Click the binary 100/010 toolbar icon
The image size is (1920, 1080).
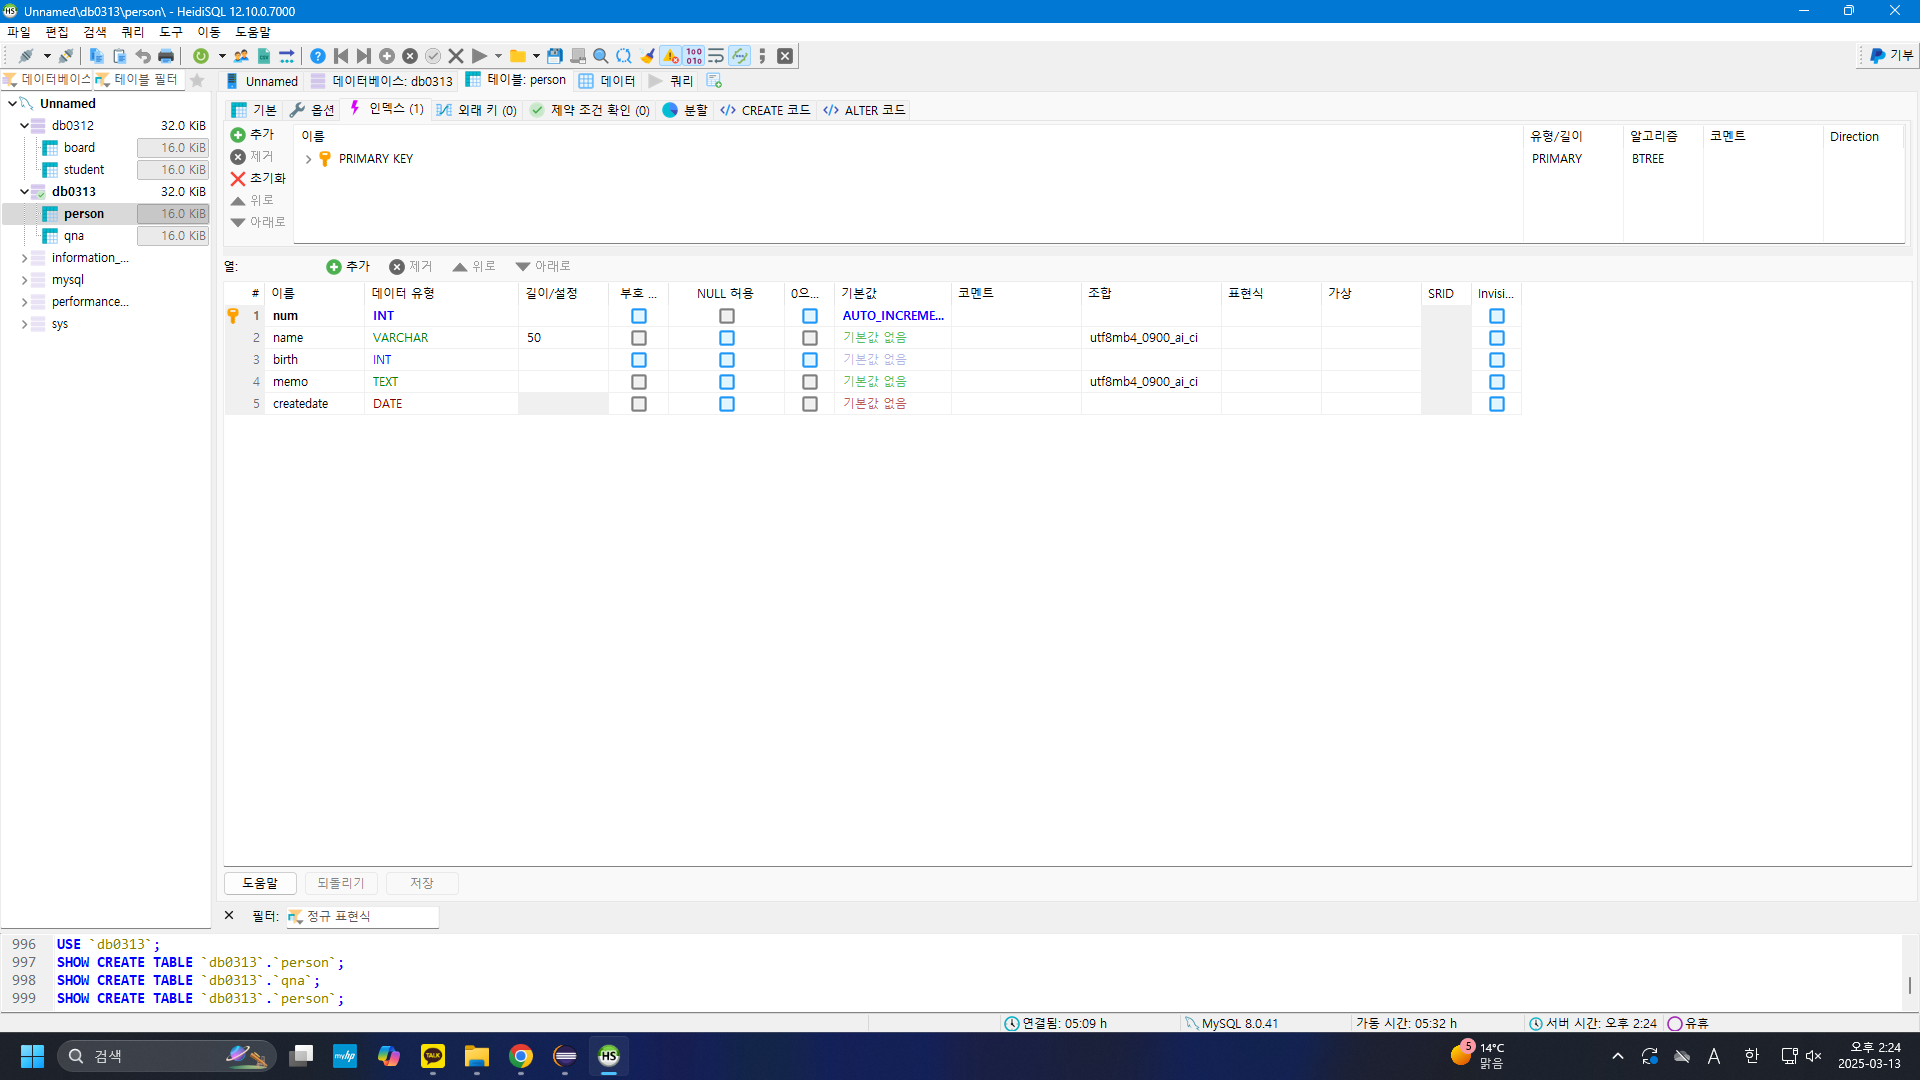[694, 56]
